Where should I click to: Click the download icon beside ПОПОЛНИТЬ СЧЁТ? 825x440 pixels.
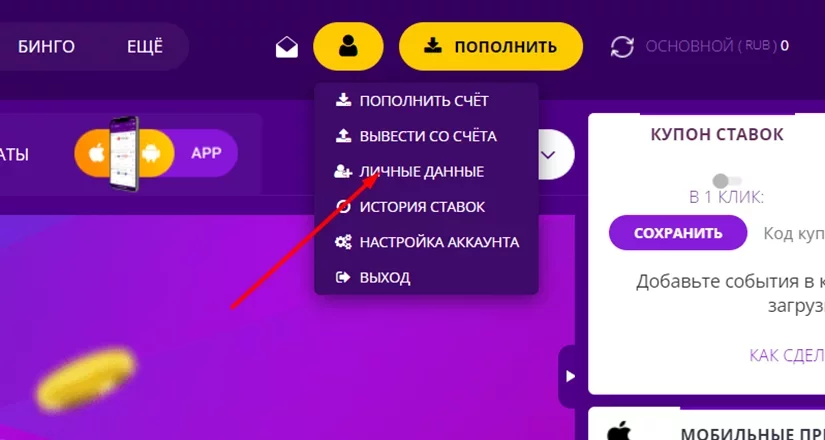pyautogui.click(x=344, y=100)
